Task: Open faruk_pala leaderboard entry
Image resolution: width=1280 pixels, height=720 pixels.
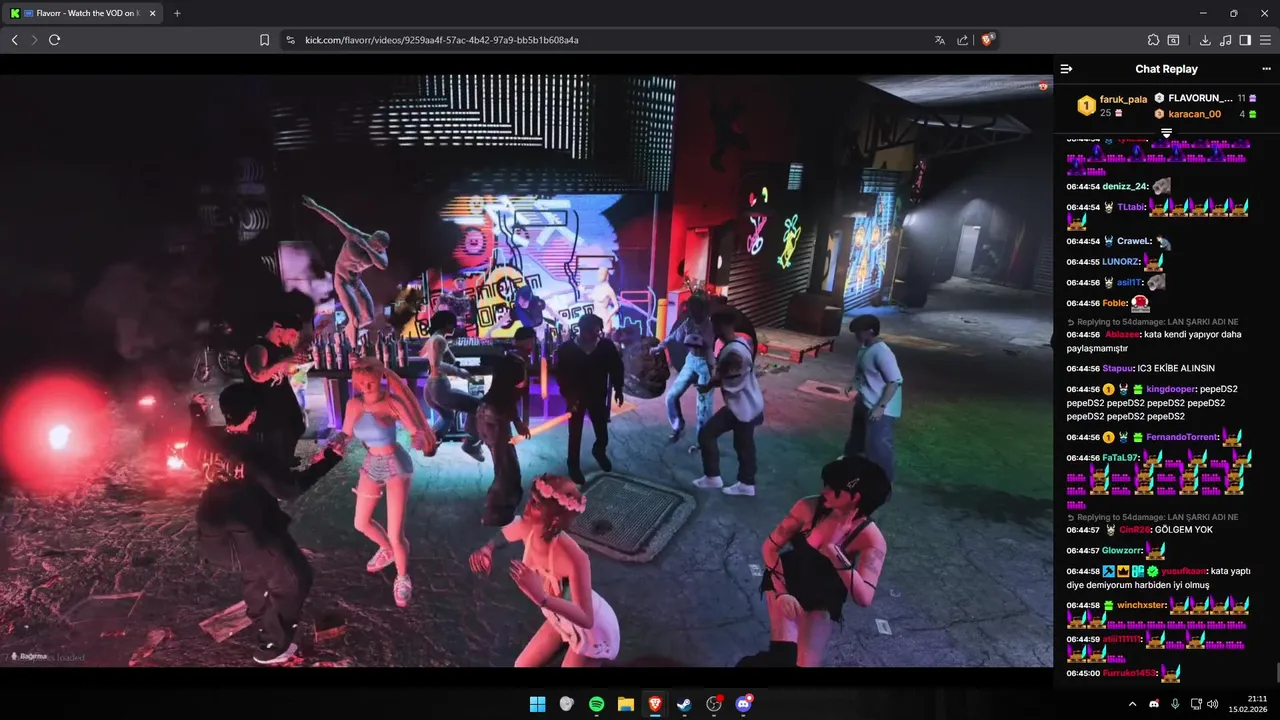Action: click(1112, 106)
